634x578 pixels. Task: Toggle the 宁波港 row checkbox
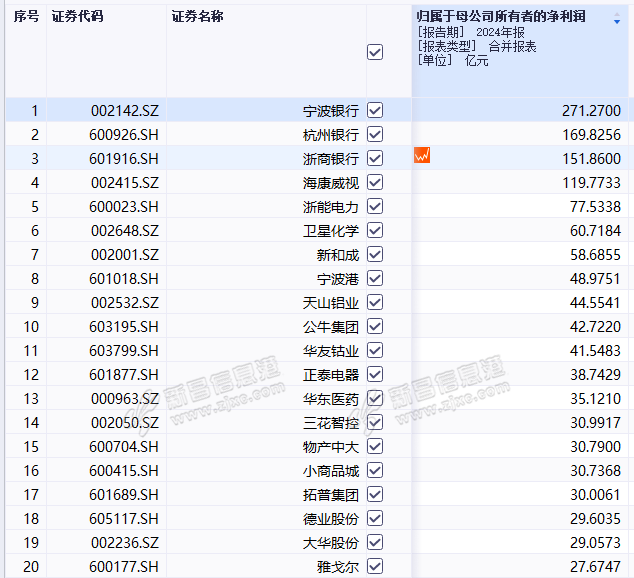click(x=375, y=278)
